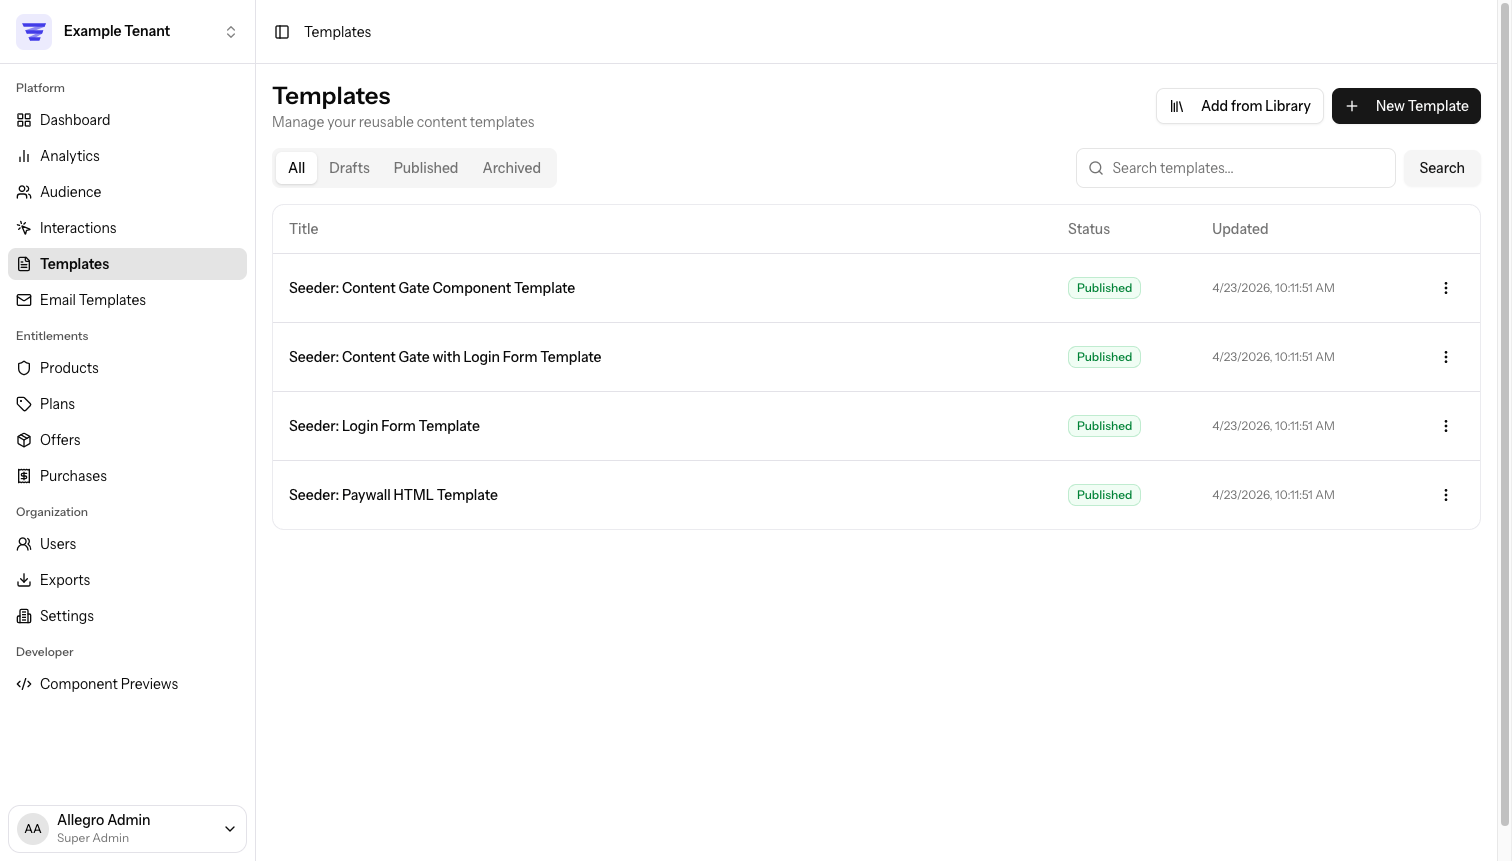Expand the Allegro Admin account menu chevron
This screenshot has height=861, width=1512.
[x=230, y=829]
